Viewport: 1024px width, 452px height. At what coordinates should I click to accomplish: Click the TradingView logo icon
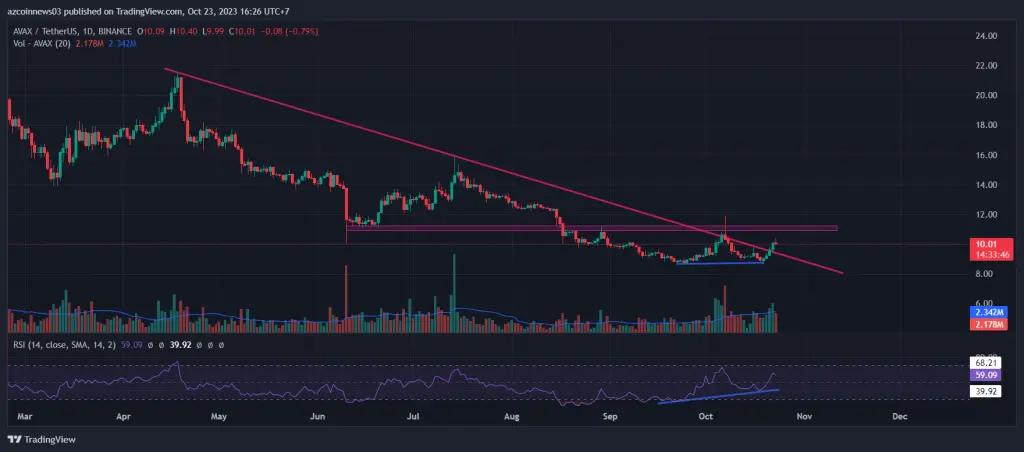[x=15, y=440]
